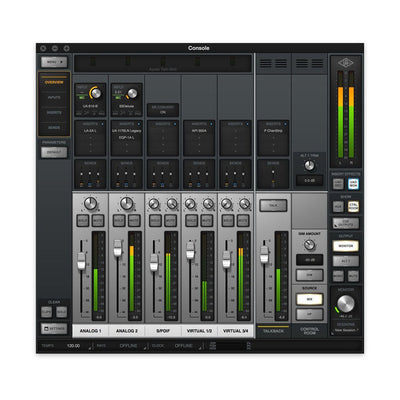Mute the Virtual 3/4 channel
Screen dimensions: 400x400
[x=243, y=221]
